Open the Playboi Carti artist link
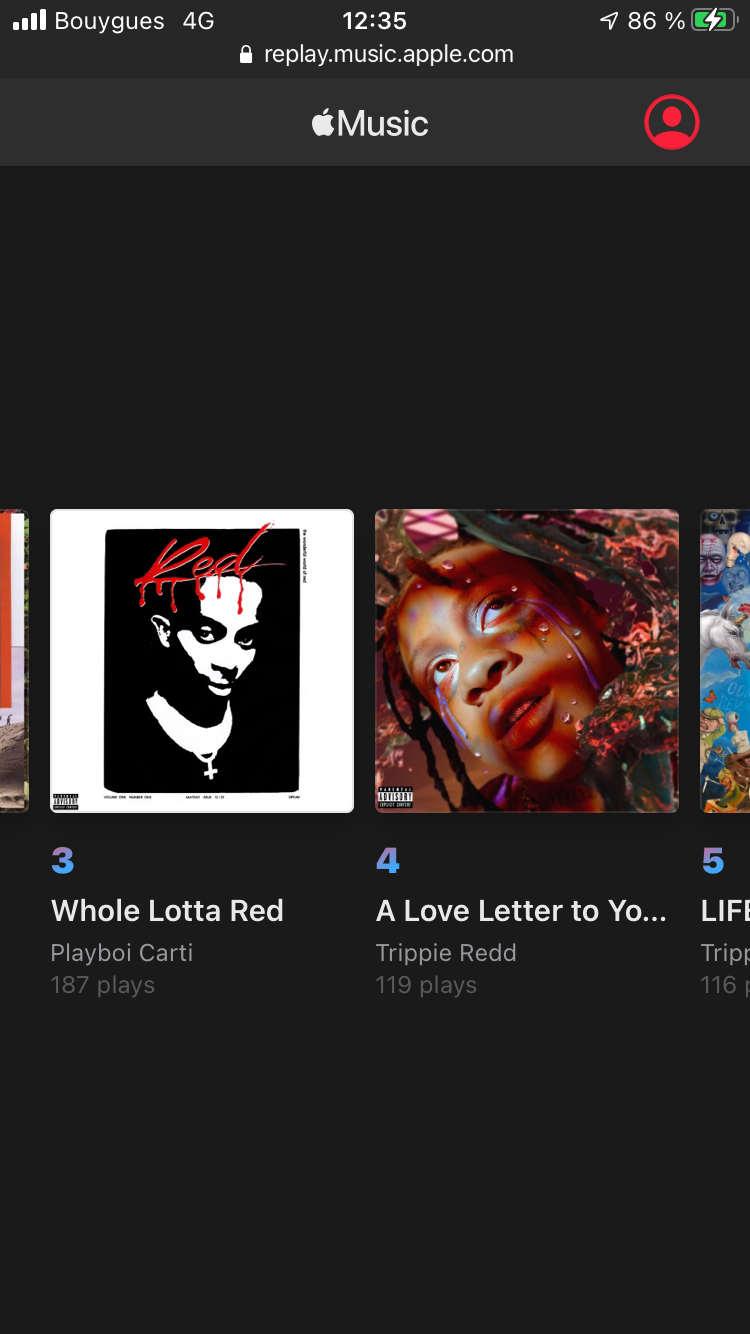 click(122, 953)
